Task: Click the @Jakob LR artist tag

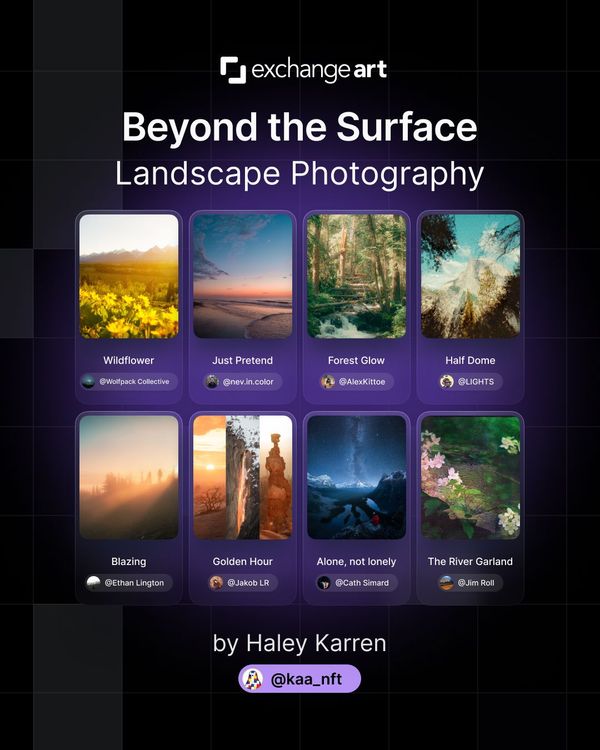Action: (243, 583)
